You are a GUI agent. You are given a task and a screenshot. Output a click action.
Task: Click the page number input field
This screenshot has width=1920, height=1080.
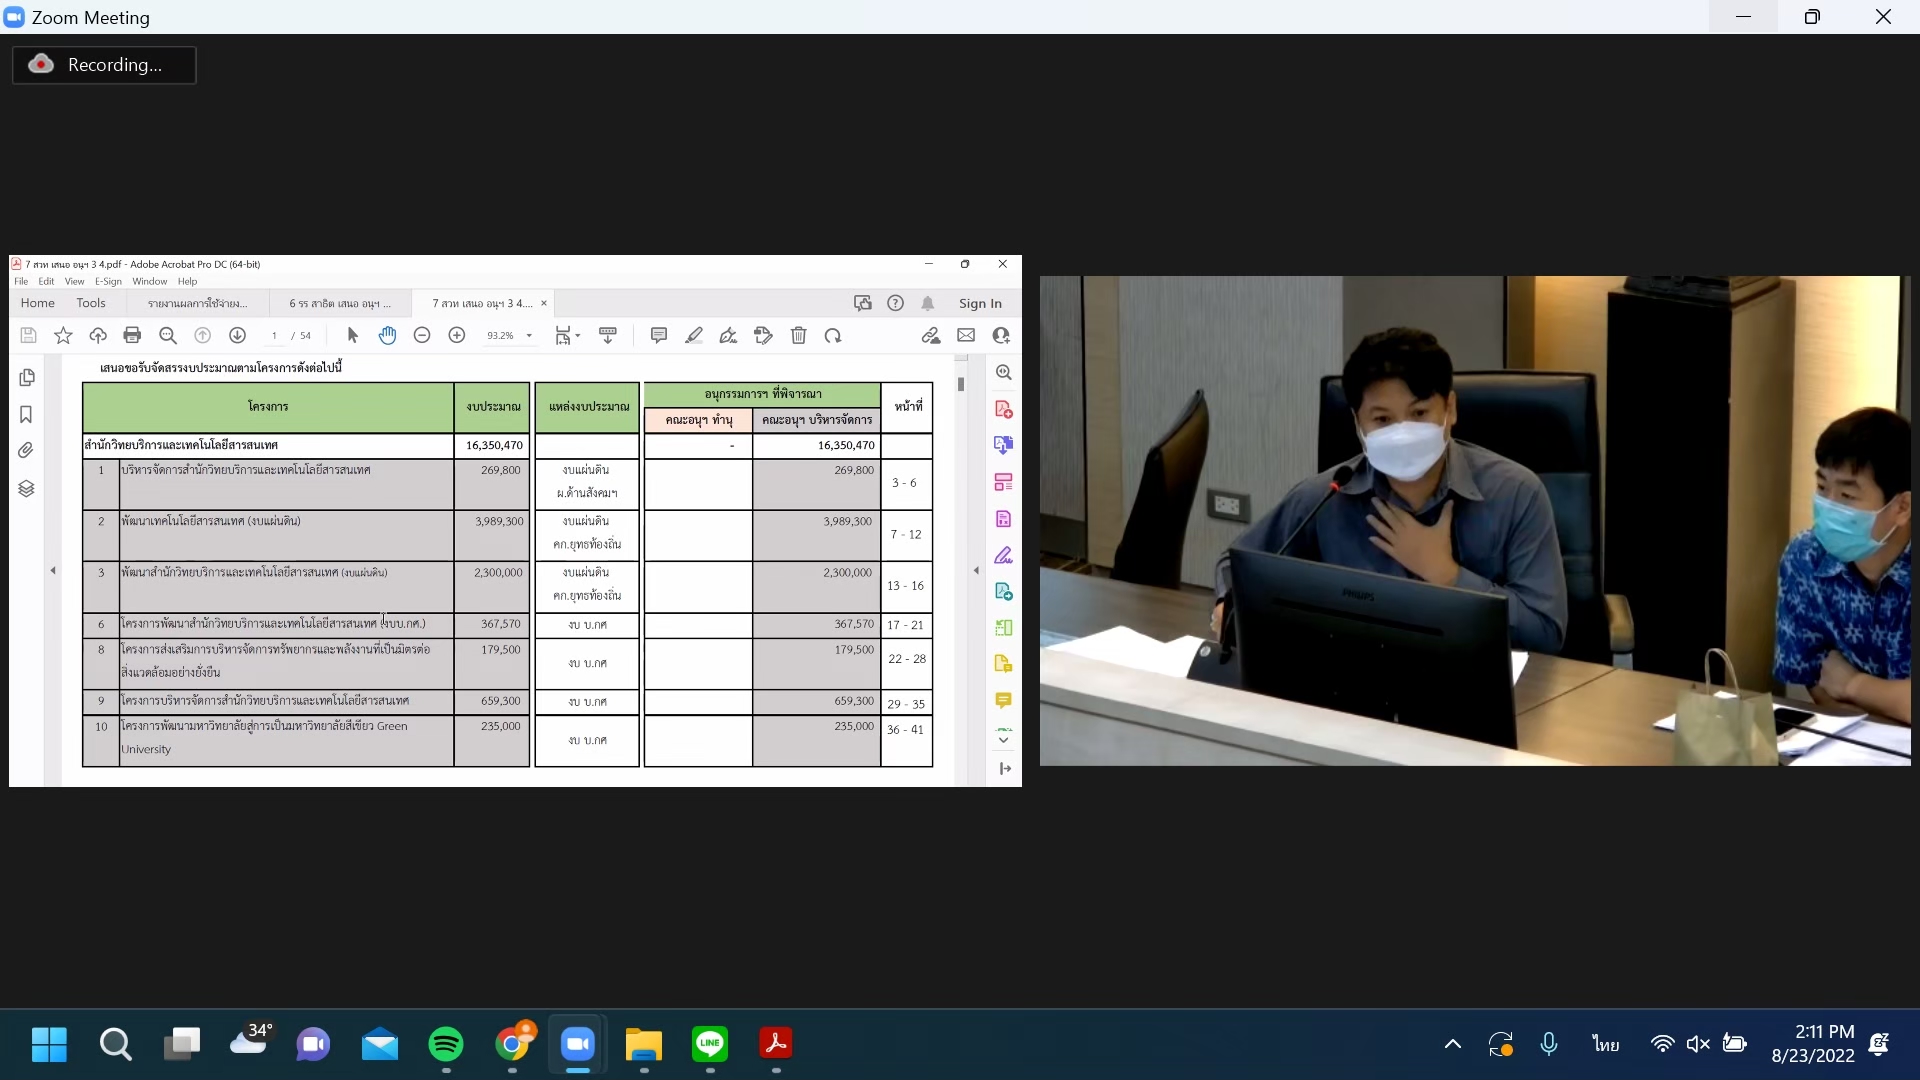click(274, 336)
